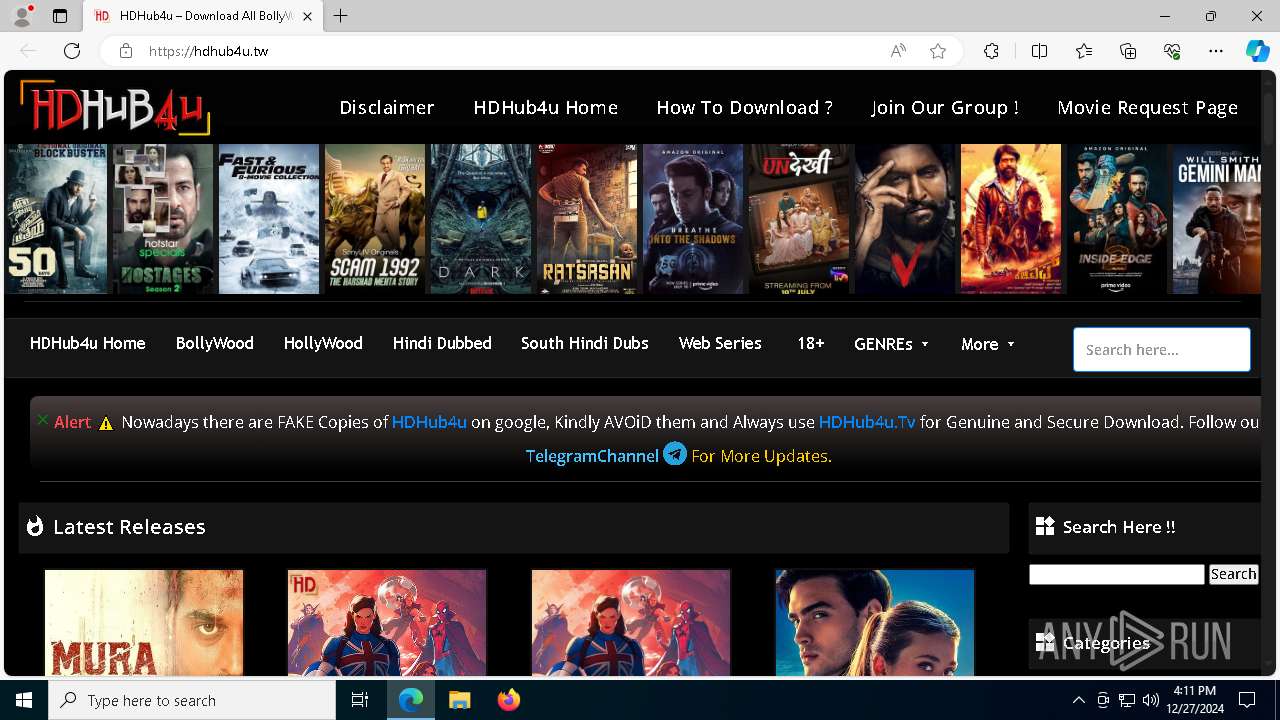Open Edge Settings and more menu

pyautogui.click(x=1216, y=51)
